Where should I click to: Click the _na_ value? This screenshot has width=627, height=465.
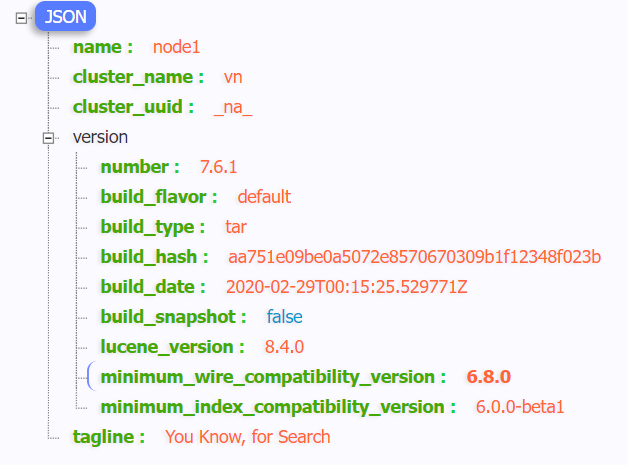point(233,107)
